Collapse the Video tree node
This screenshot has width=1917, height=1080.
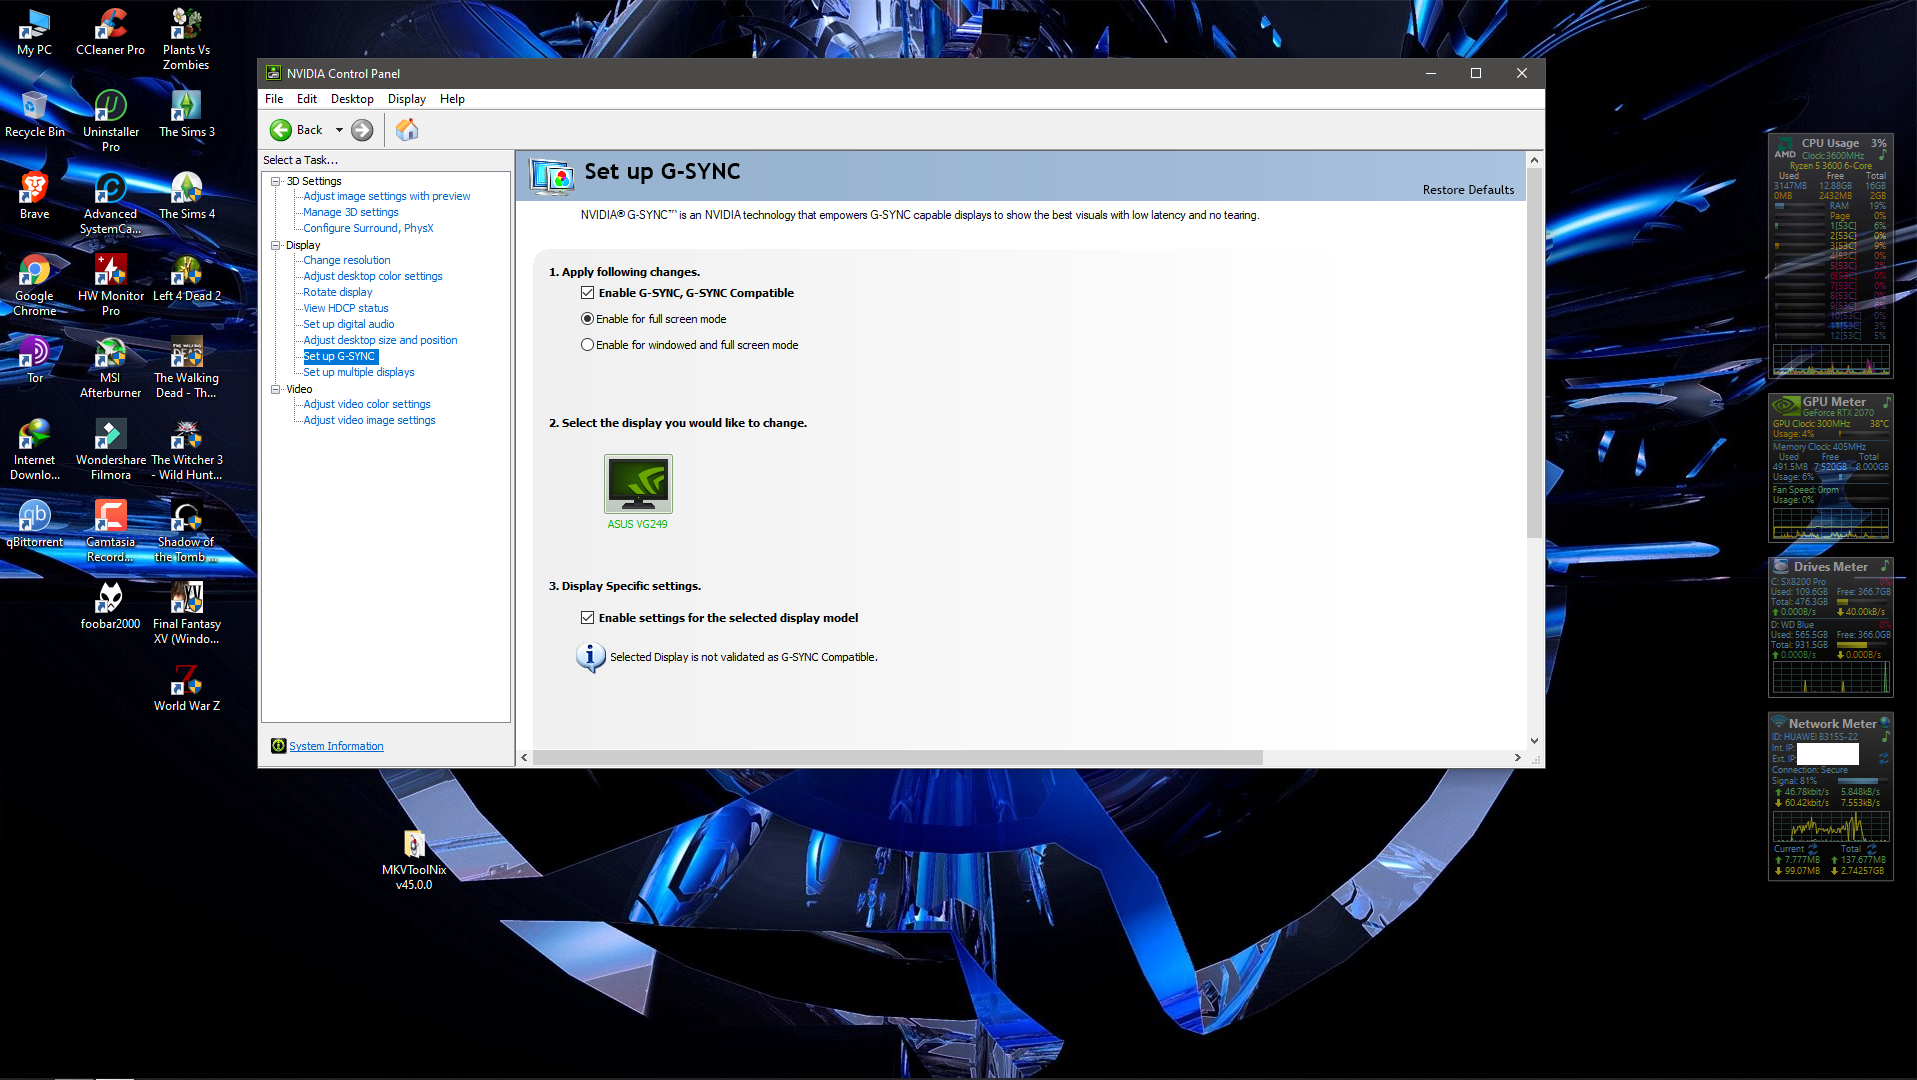[276, 389]
